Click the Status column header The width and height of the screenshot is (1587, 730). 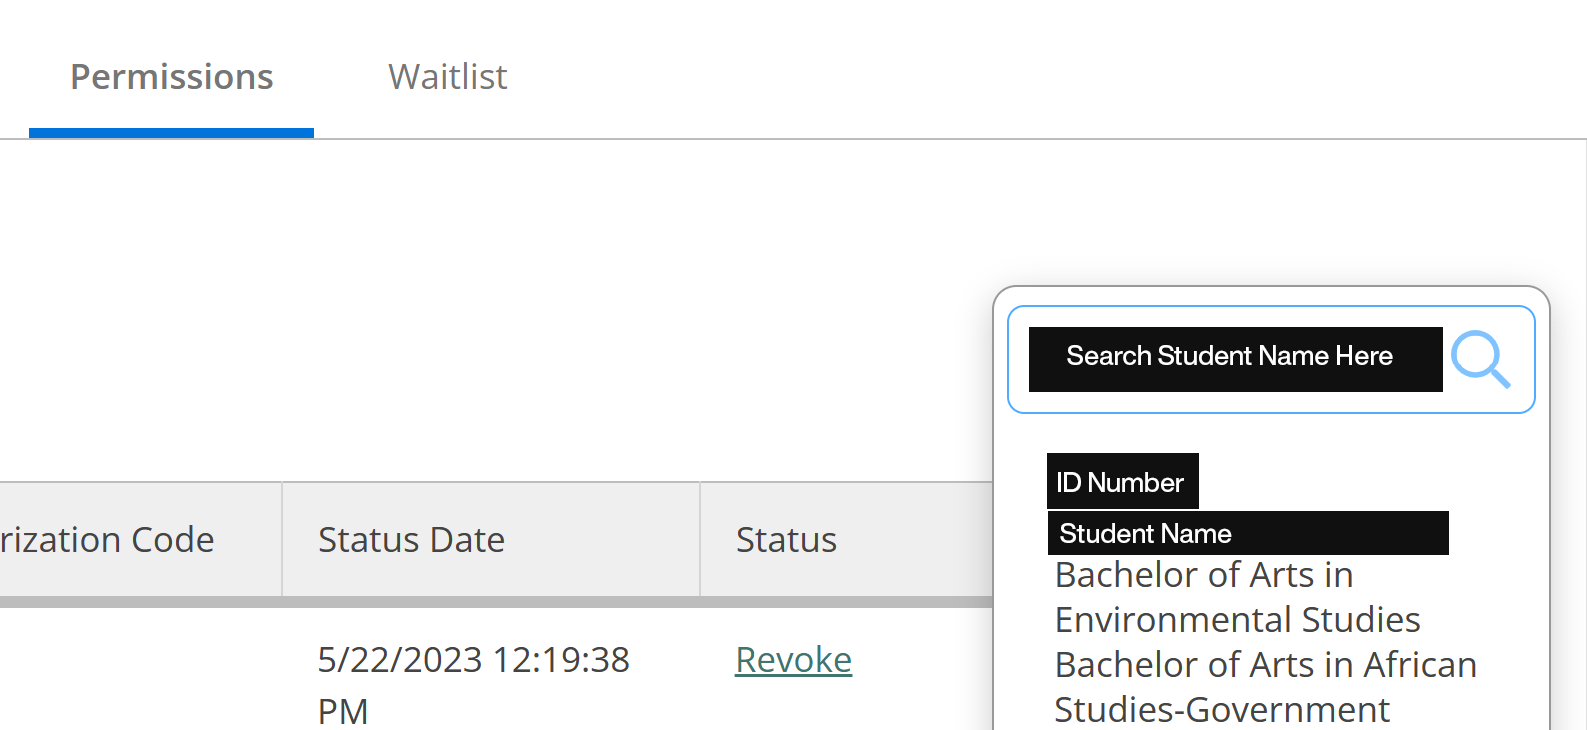coord(786,540)
